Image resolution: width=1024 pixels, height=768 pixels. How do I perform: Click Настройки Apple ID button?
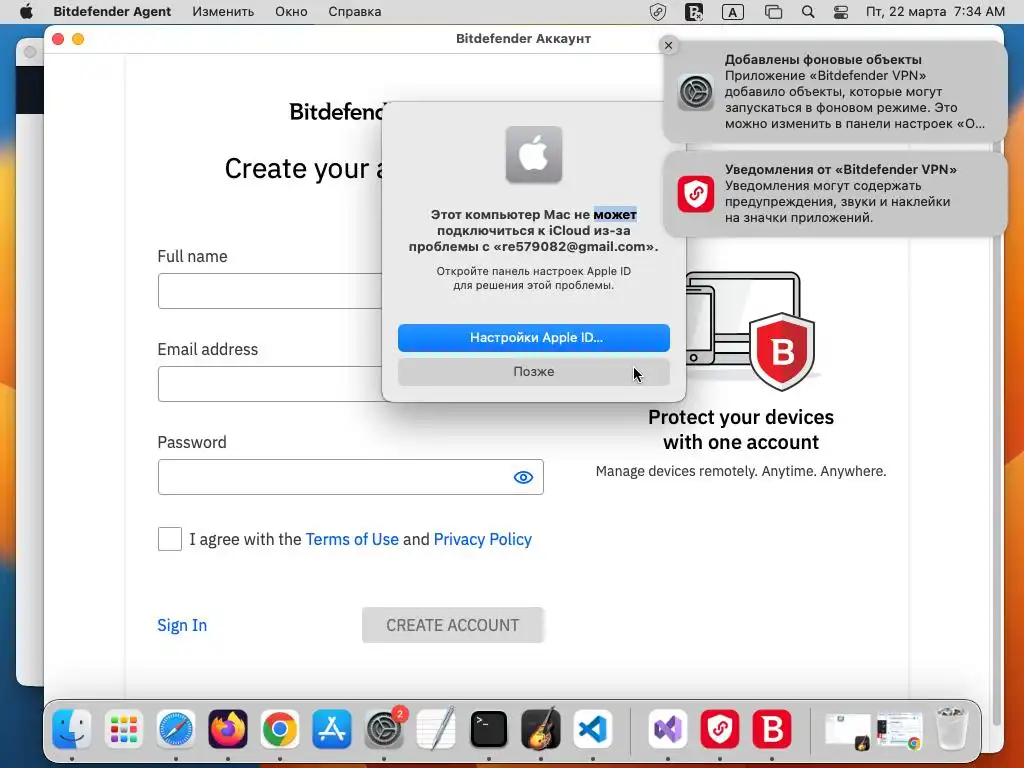(x=534, y=338)
